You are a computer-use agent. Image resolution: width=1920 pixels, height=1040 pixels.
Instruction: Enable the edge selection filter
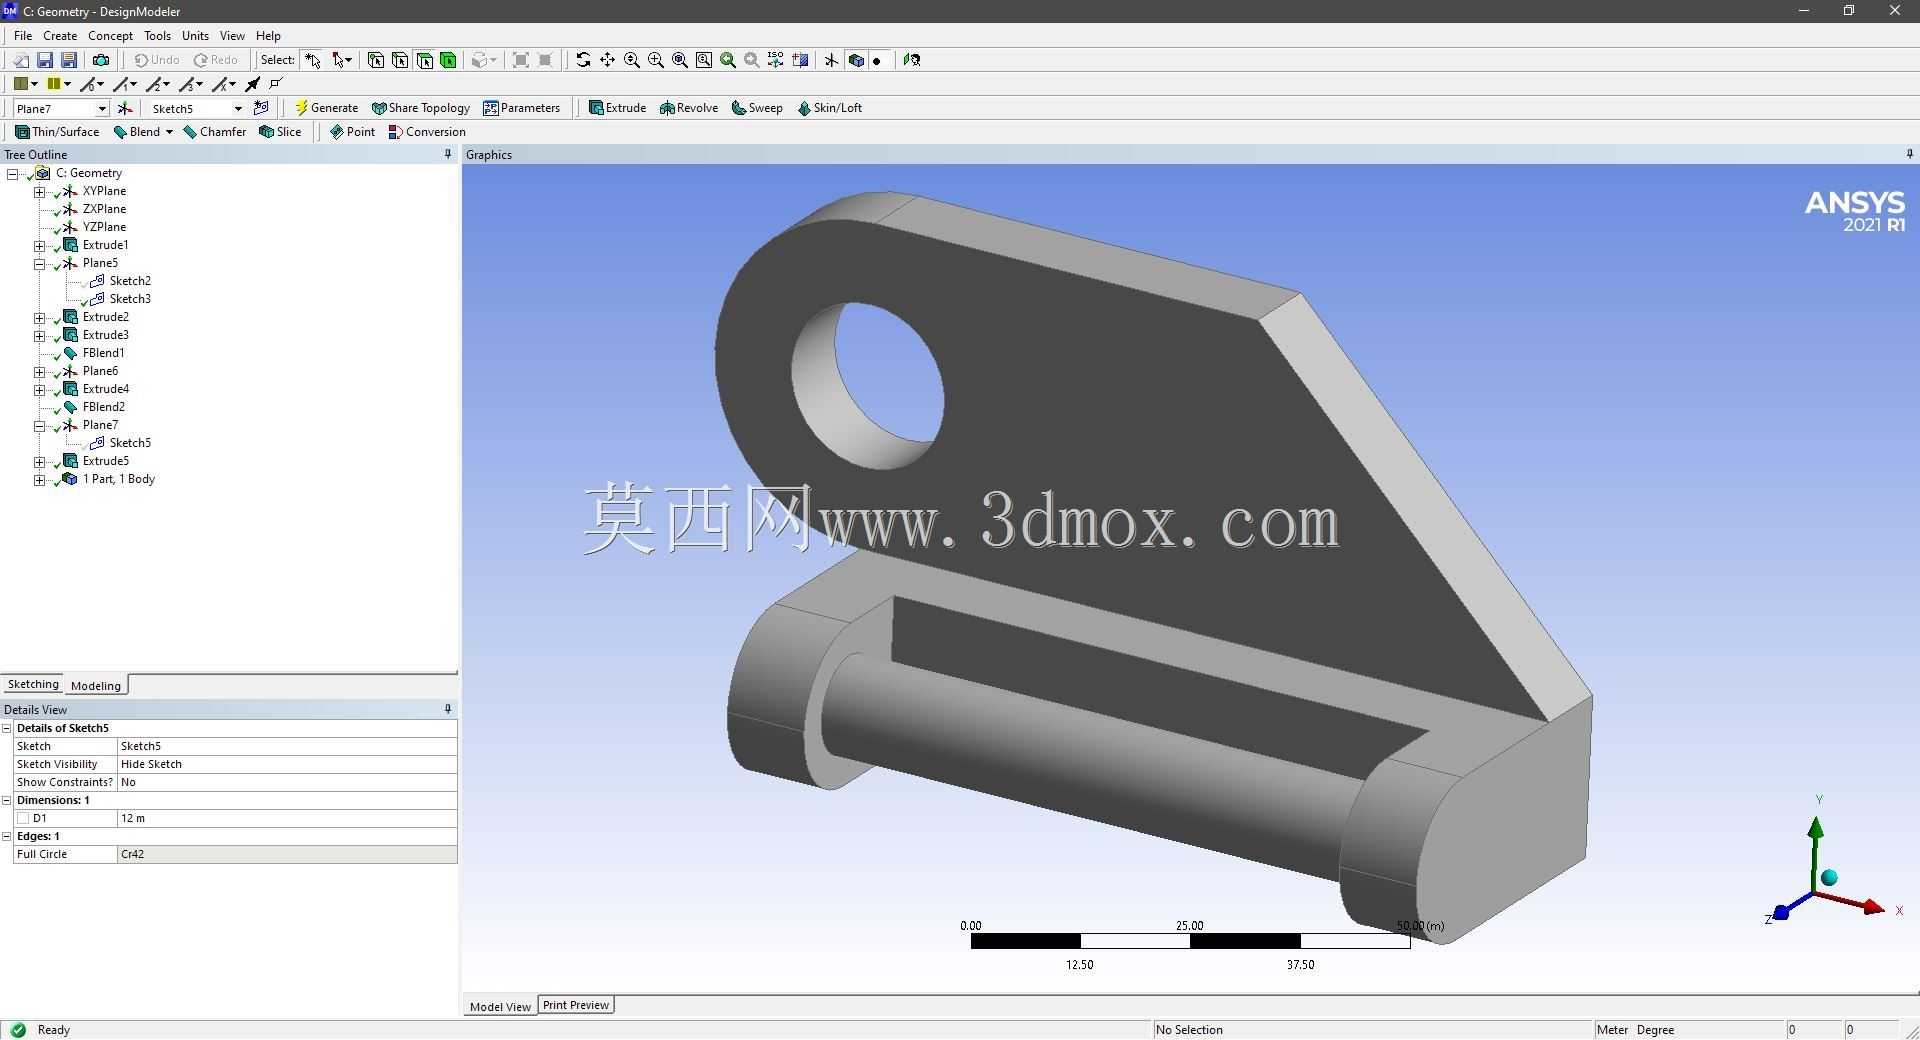400,60
